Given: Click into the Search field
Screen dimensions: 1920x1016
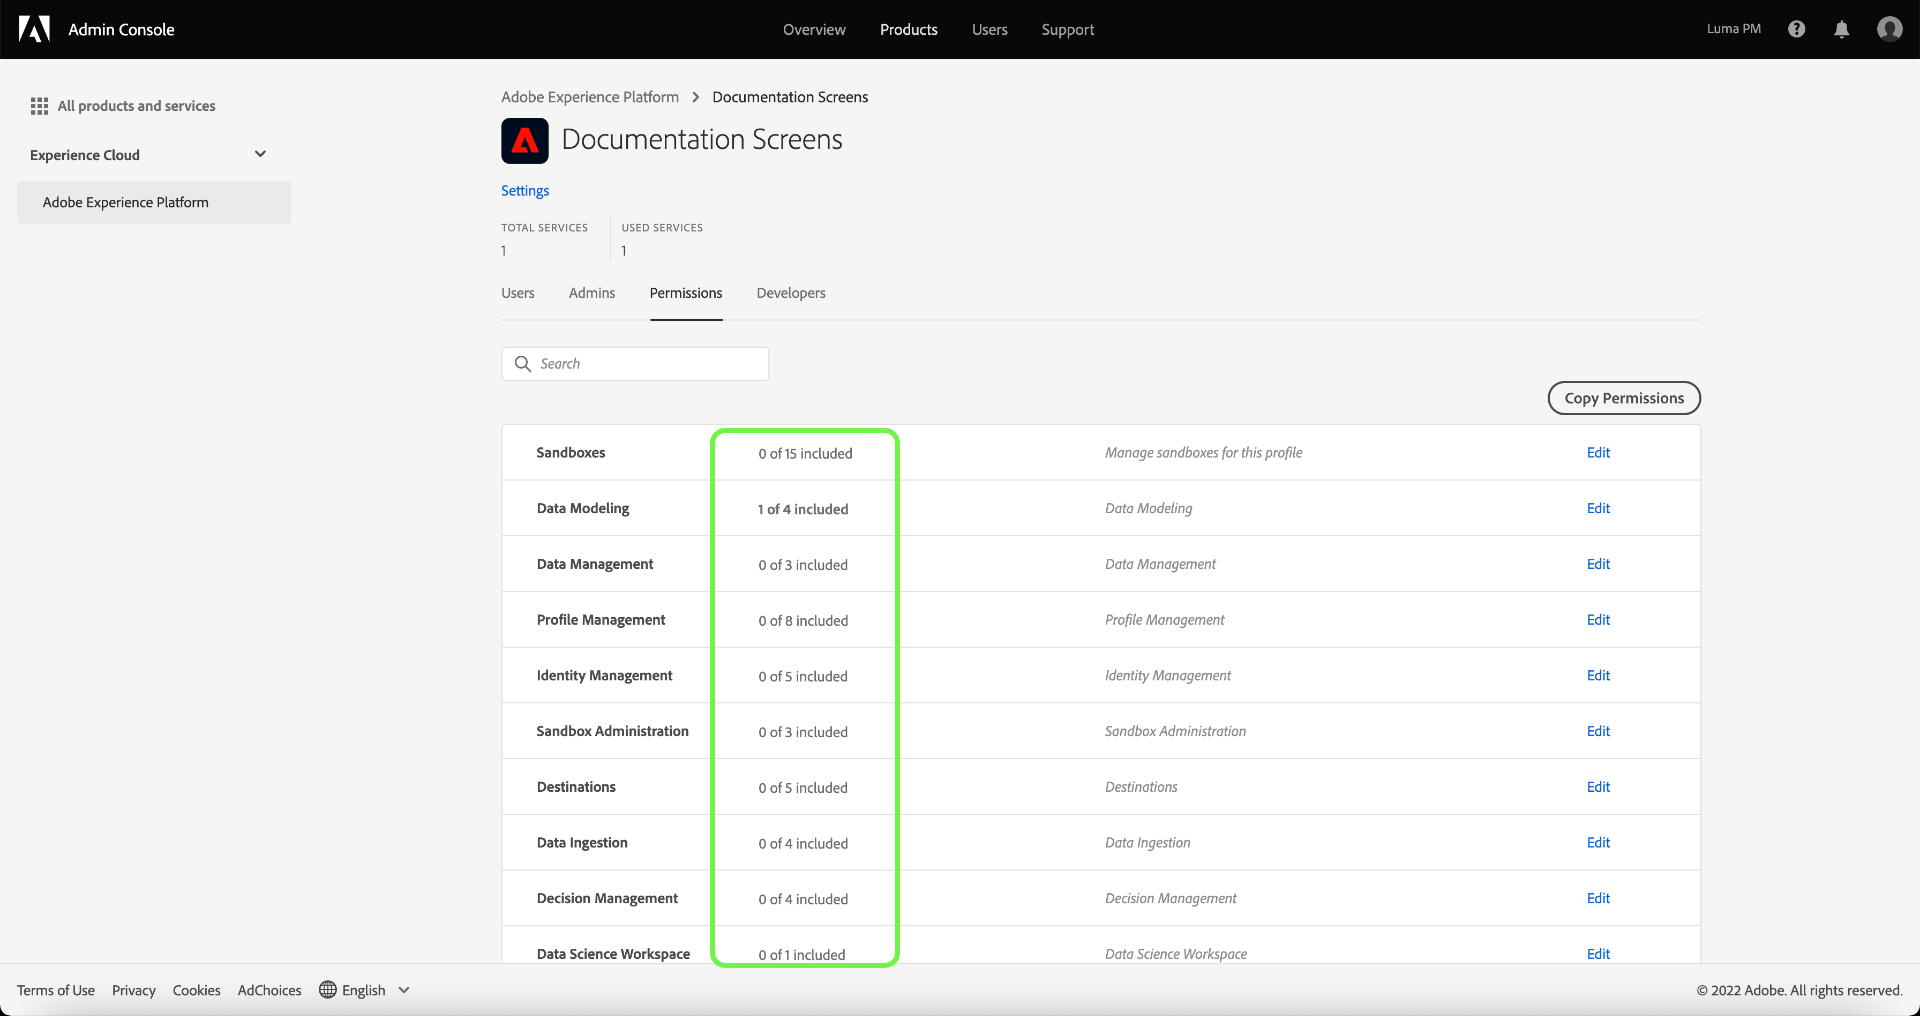Looking at the screenshot, I should [x=635, y=364].
